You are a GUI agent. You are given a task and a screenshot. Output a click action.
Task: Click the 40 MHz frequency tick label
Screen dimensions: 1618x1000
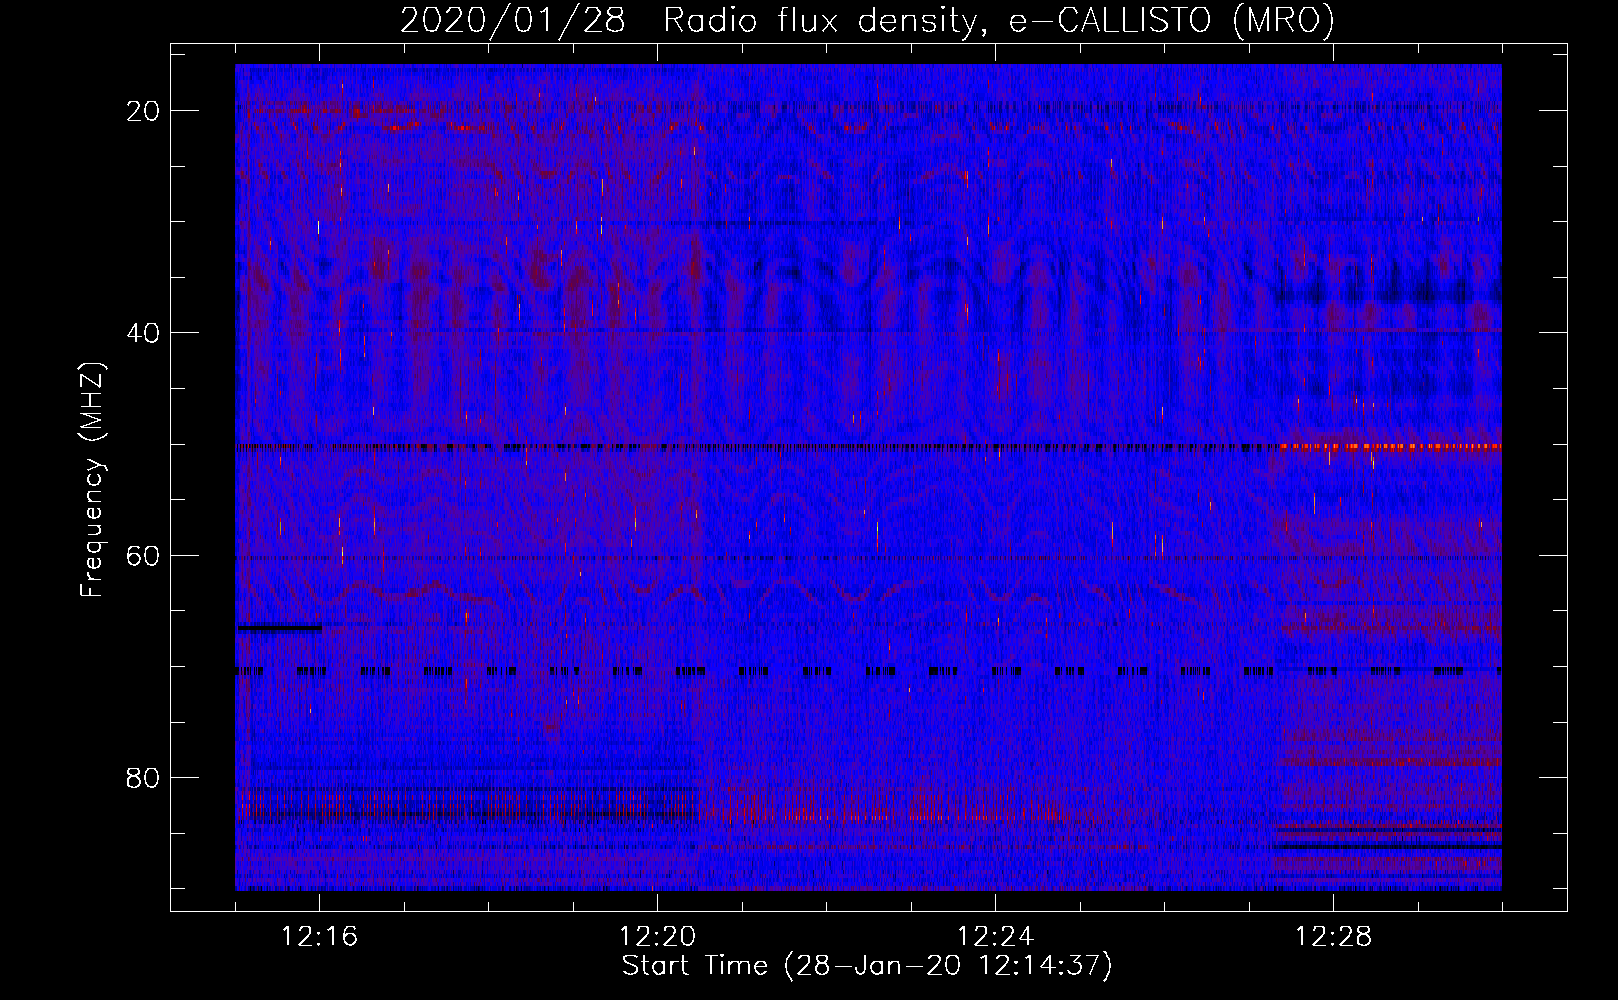click(143, 333)
